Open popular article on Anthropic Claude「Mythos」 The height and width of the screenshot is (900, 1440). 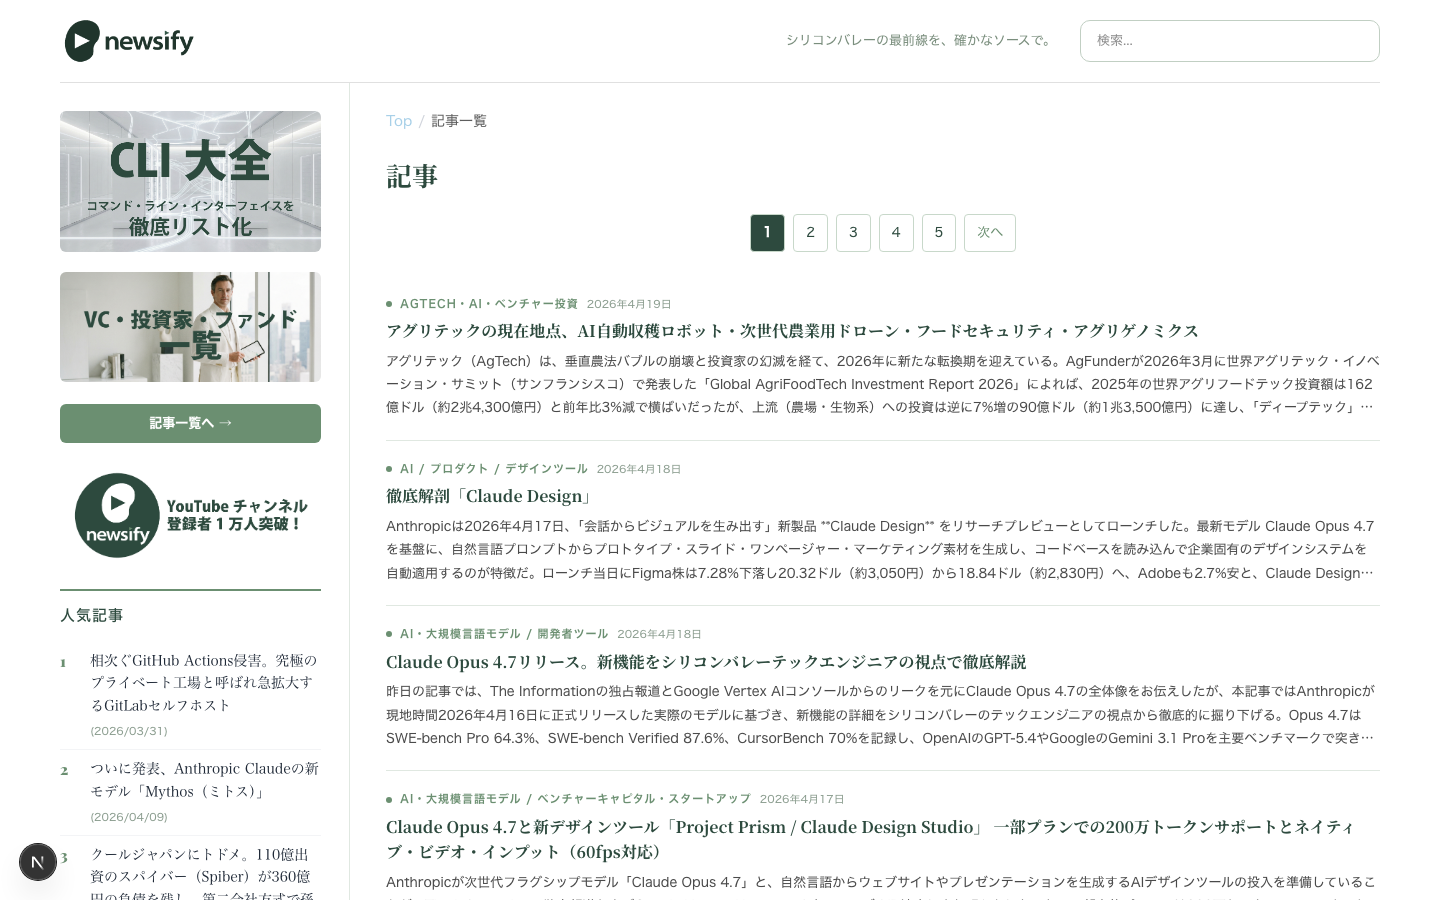203,780
